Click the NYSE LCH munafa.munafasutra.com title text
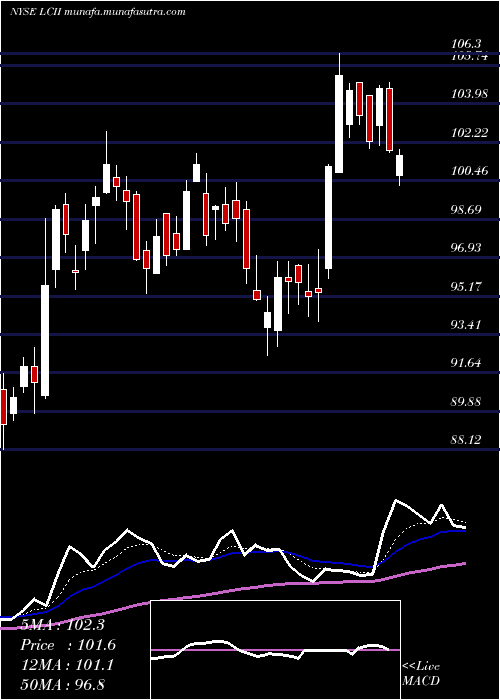500x700 pixels. pyautogui.click(x=97, y=12)
